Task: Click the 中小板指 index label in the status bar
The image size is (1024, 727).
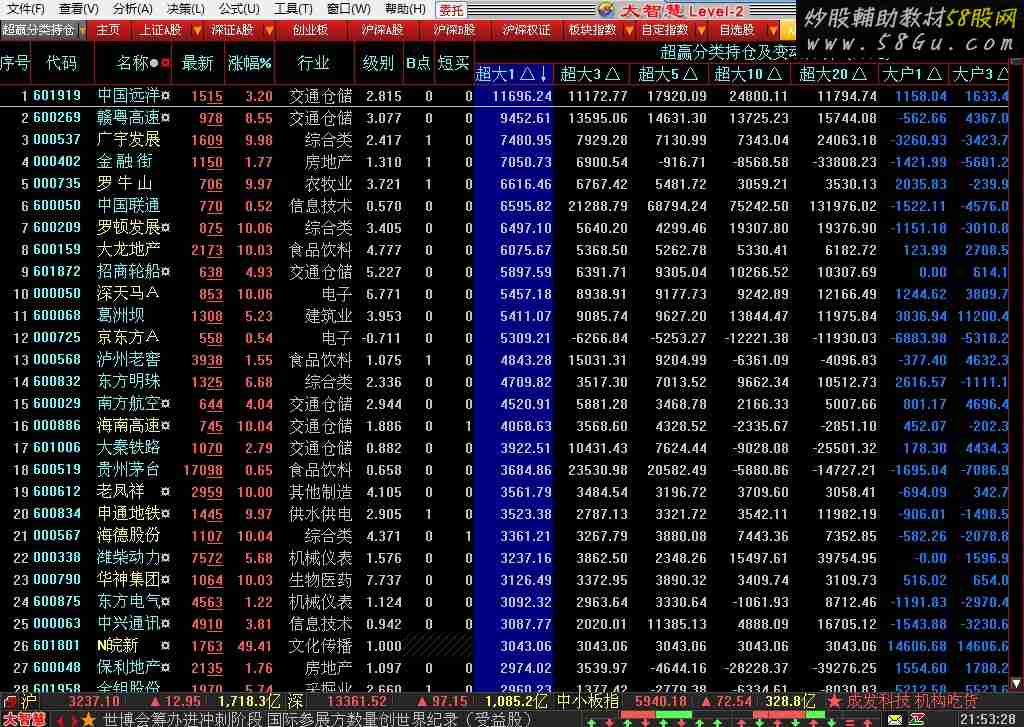Action: click(588, 702)
